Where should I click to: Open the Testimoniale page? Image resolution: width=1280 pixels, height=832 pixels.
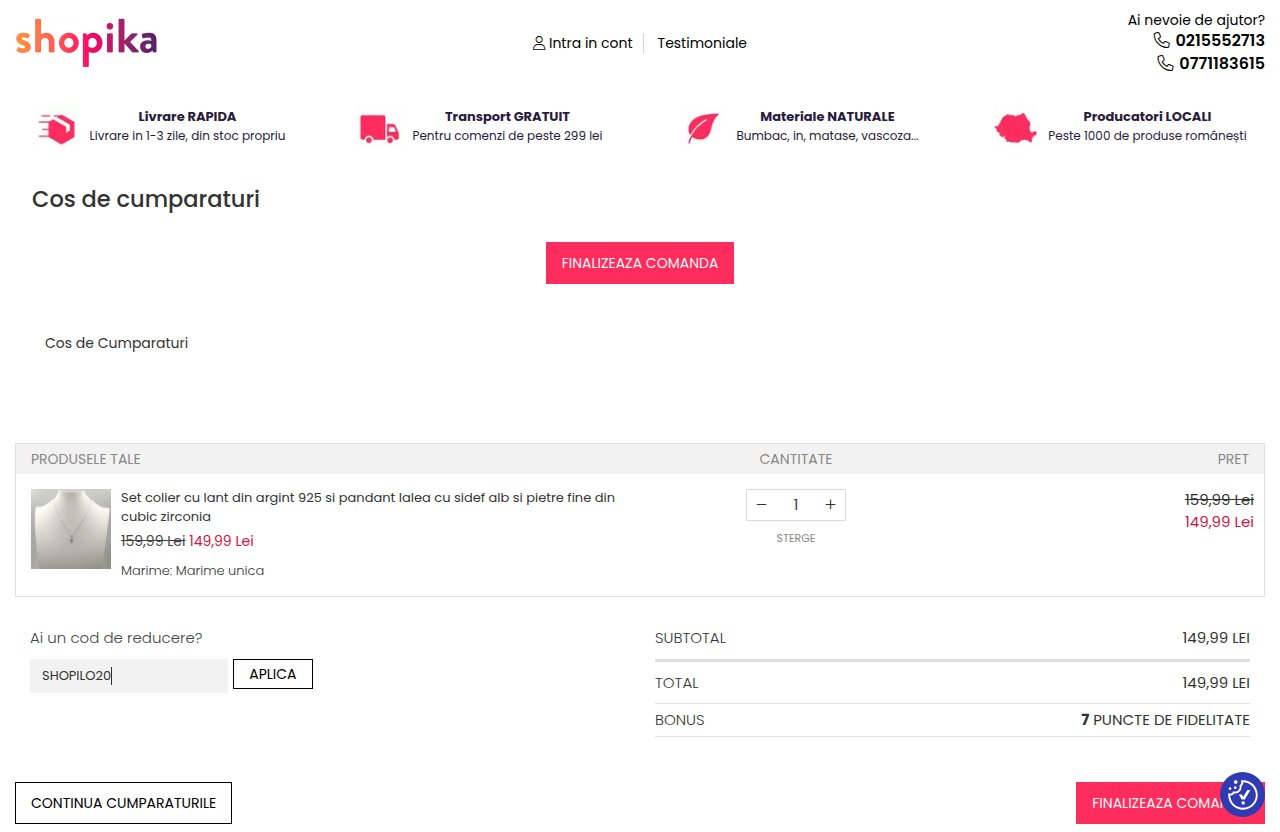(702, 43)
